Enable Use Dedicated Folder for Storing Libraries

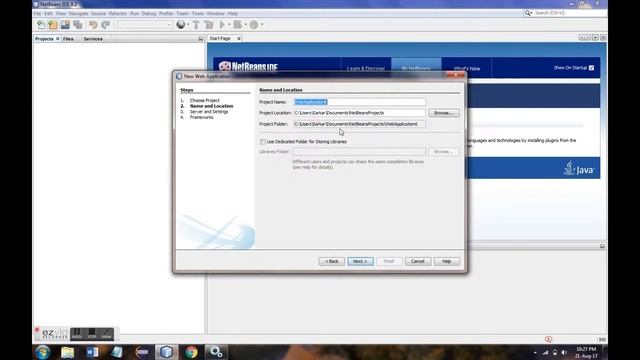(262, 142)
